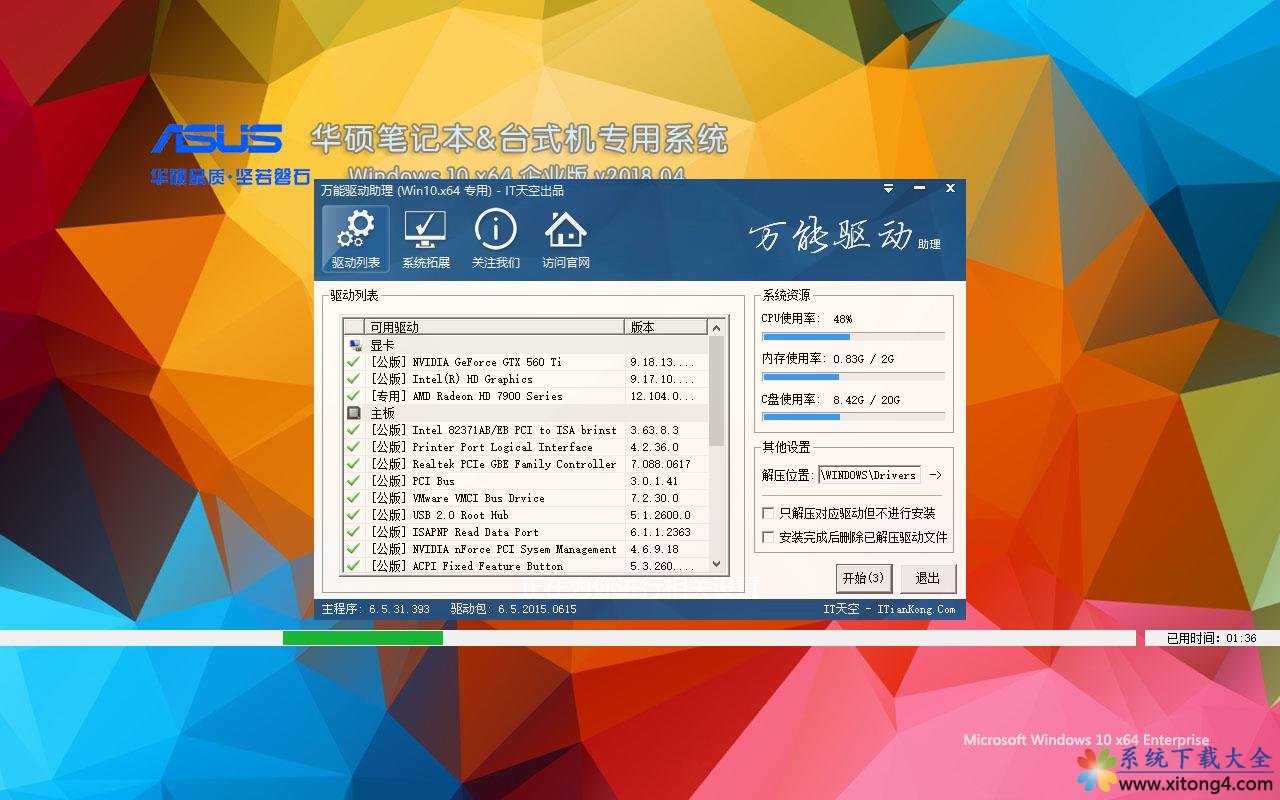Click the driver list vertical scrollbar thumb
Screen dimensions: 1280x800
pyautogui.click(x=716, y=390)
